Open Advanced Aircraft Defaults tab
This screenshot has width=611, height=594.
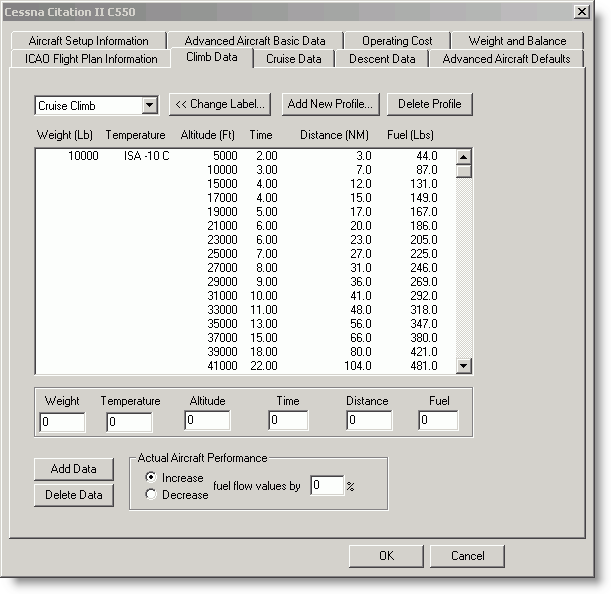coord(506,59)
